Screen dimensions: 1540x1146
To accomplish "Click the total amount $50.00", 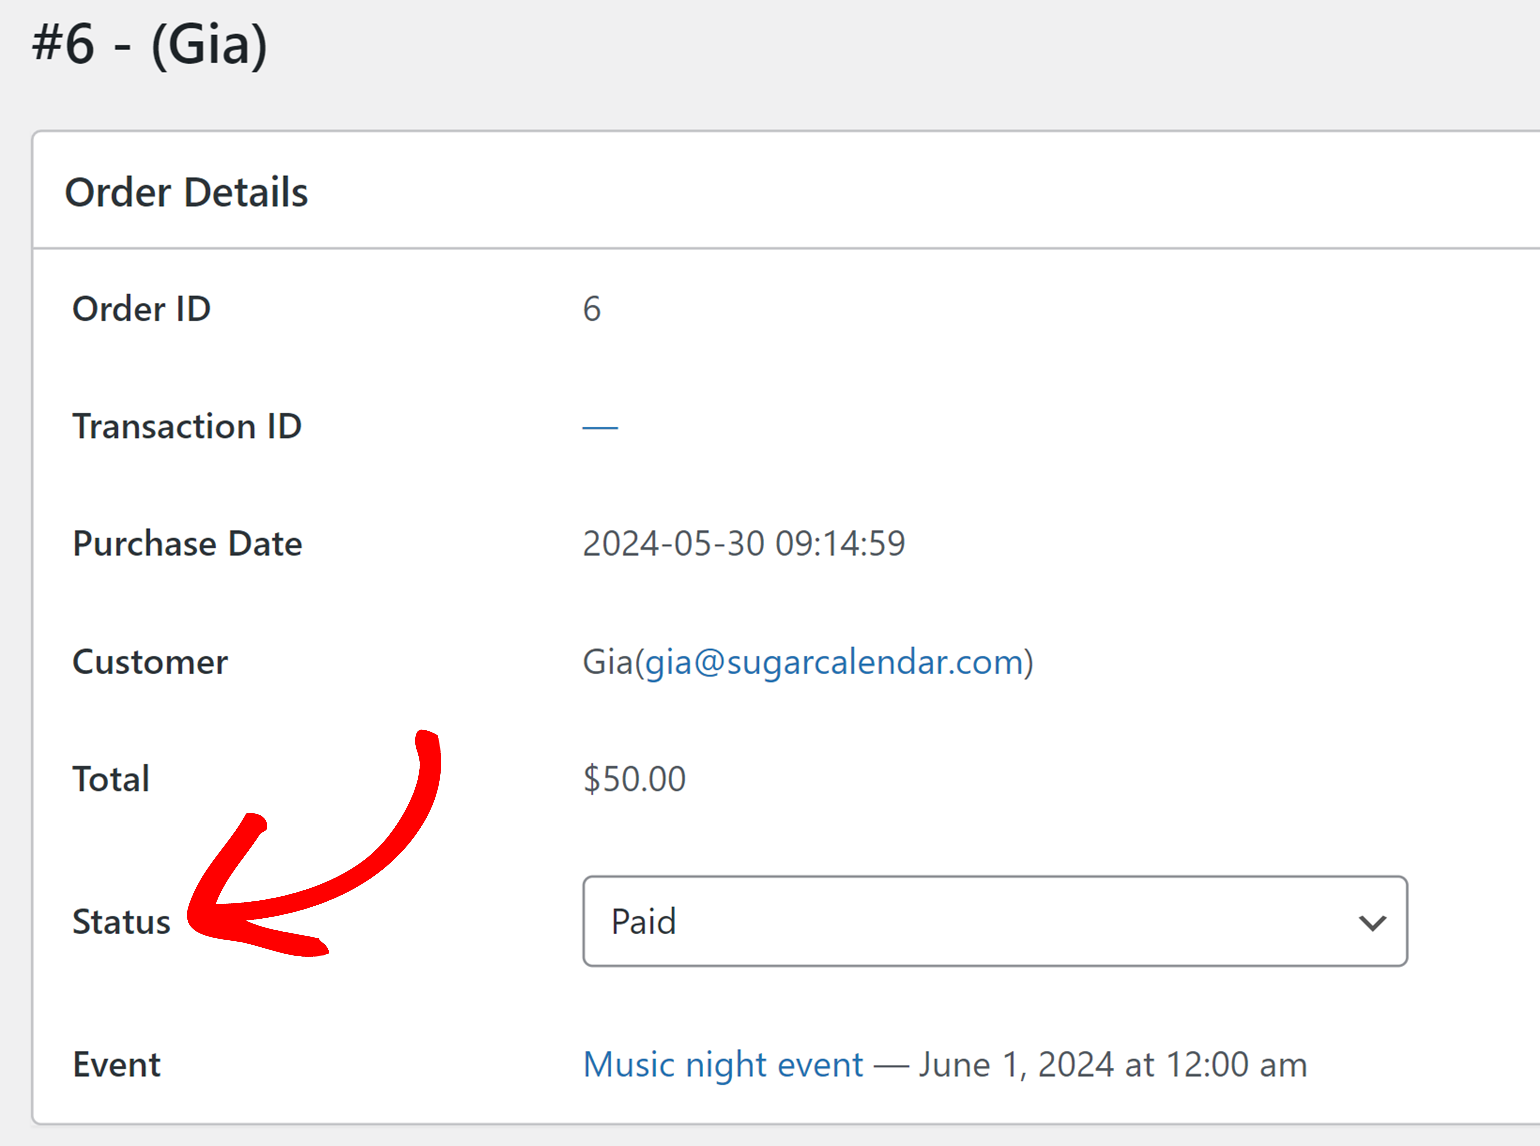I will 634,779.
